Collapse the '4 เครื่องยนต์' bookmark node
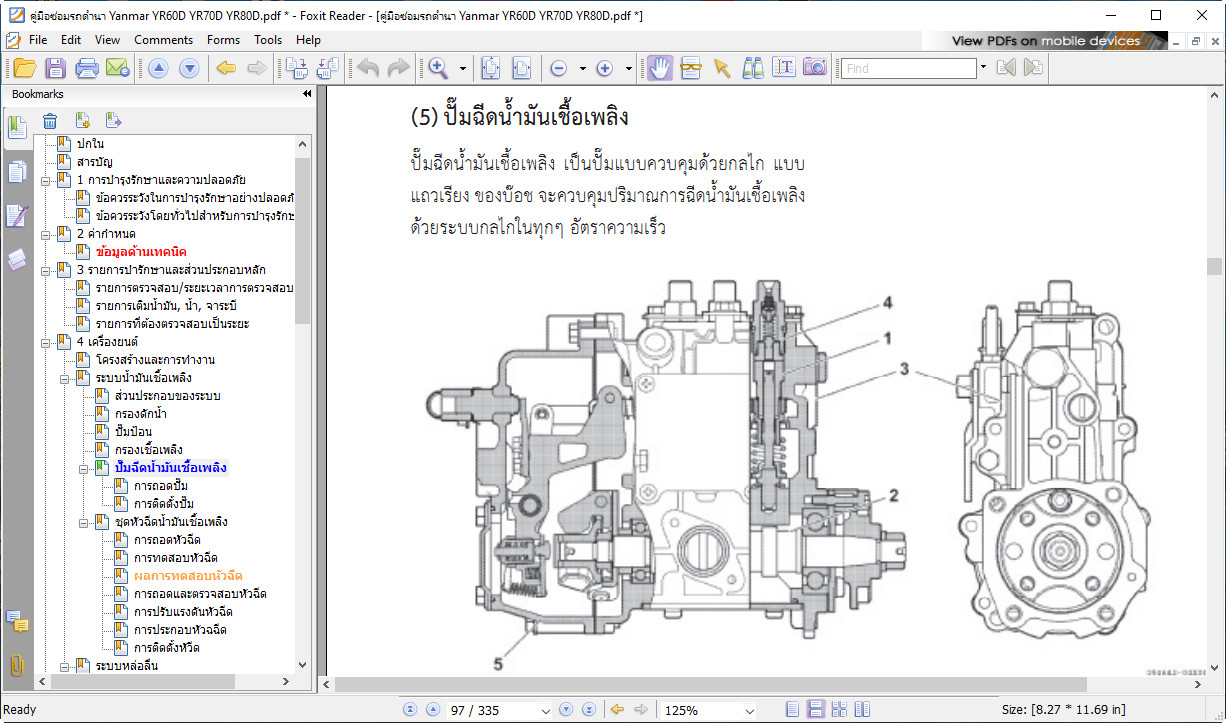This screenshot has height=723, width=1226. [x=46, y=342]
